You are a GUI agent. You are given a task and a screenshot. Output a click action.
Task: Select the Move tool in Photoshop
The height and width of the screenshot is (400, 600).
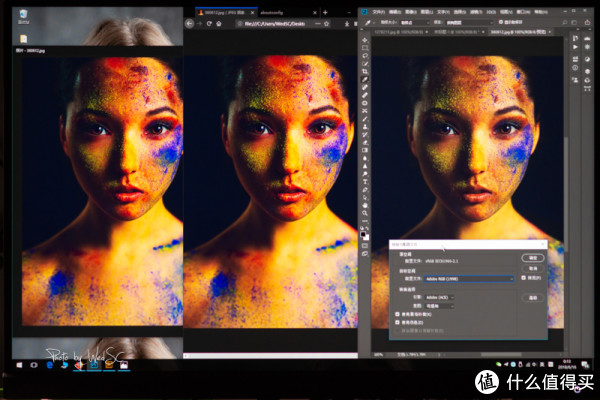[365, 40]
